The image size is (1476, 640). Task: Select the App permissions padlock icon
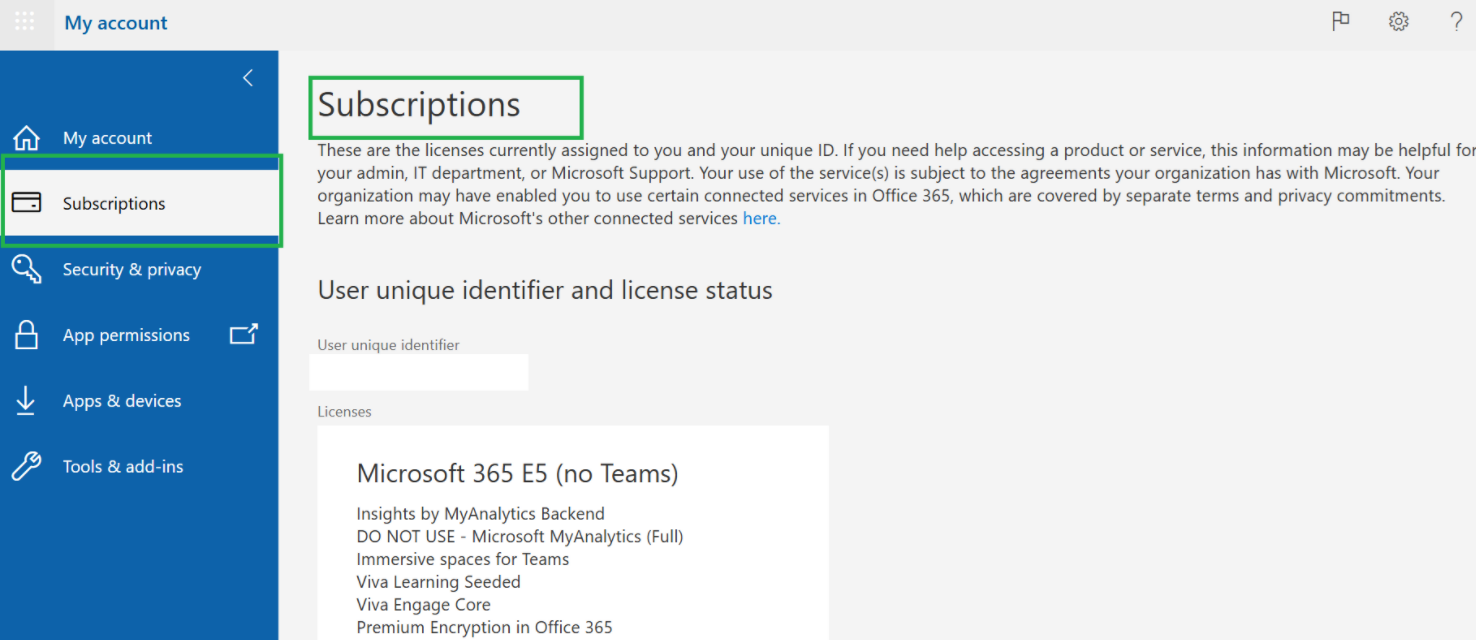coord(25,334)
